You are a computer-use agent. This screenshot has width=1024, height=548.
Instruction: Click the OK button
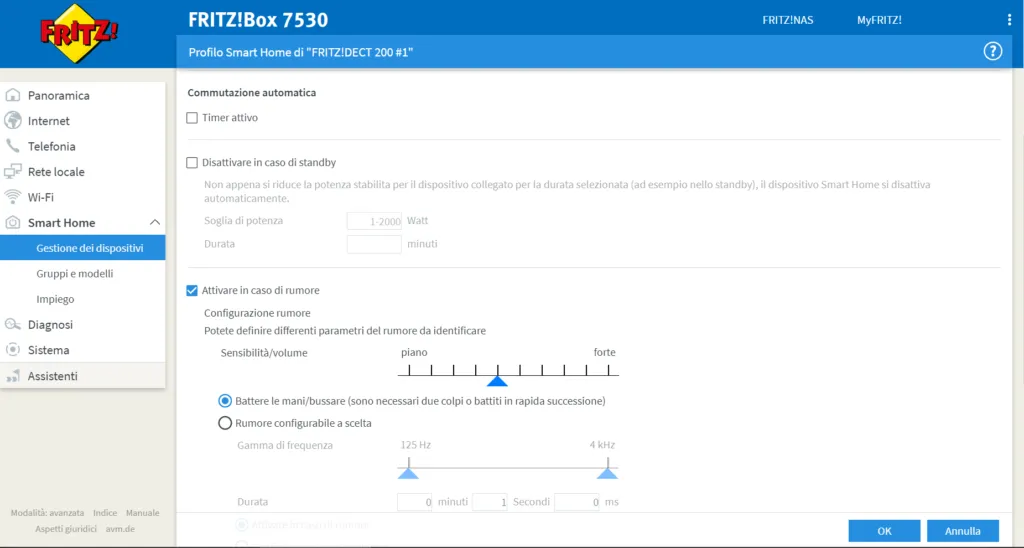884,531
